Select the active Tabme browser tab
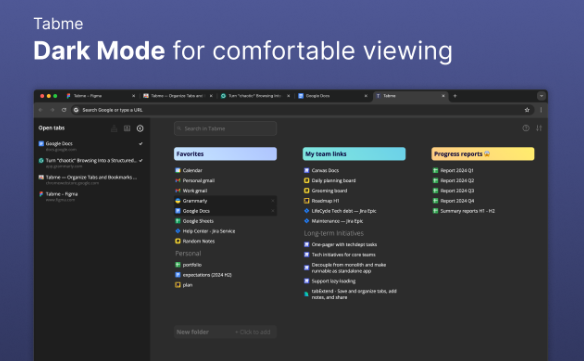Image resolution: width=584 pixels, height=361 pixels. (410, 96)
